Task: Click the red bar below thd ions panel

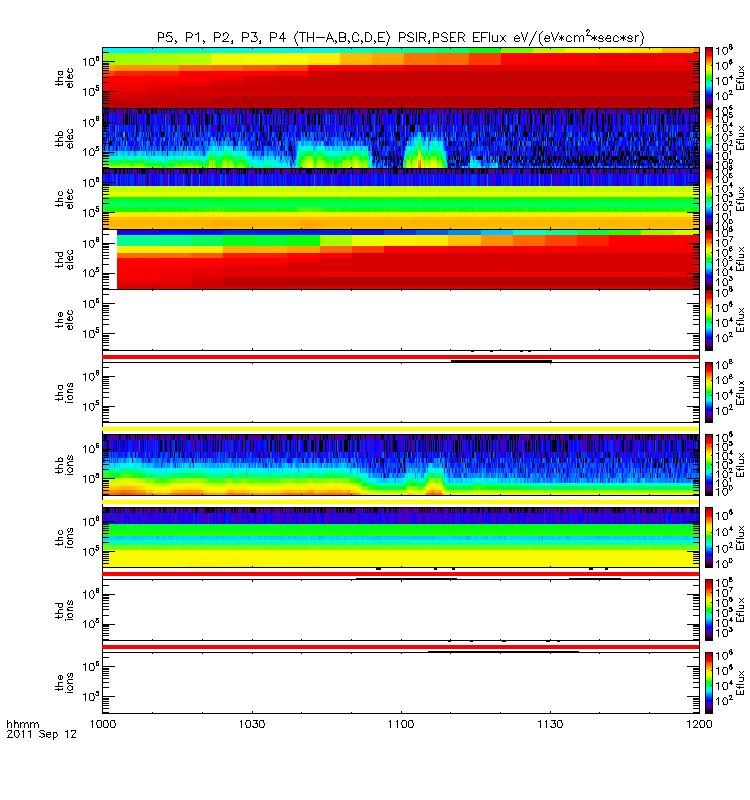Action: [401, 646]
